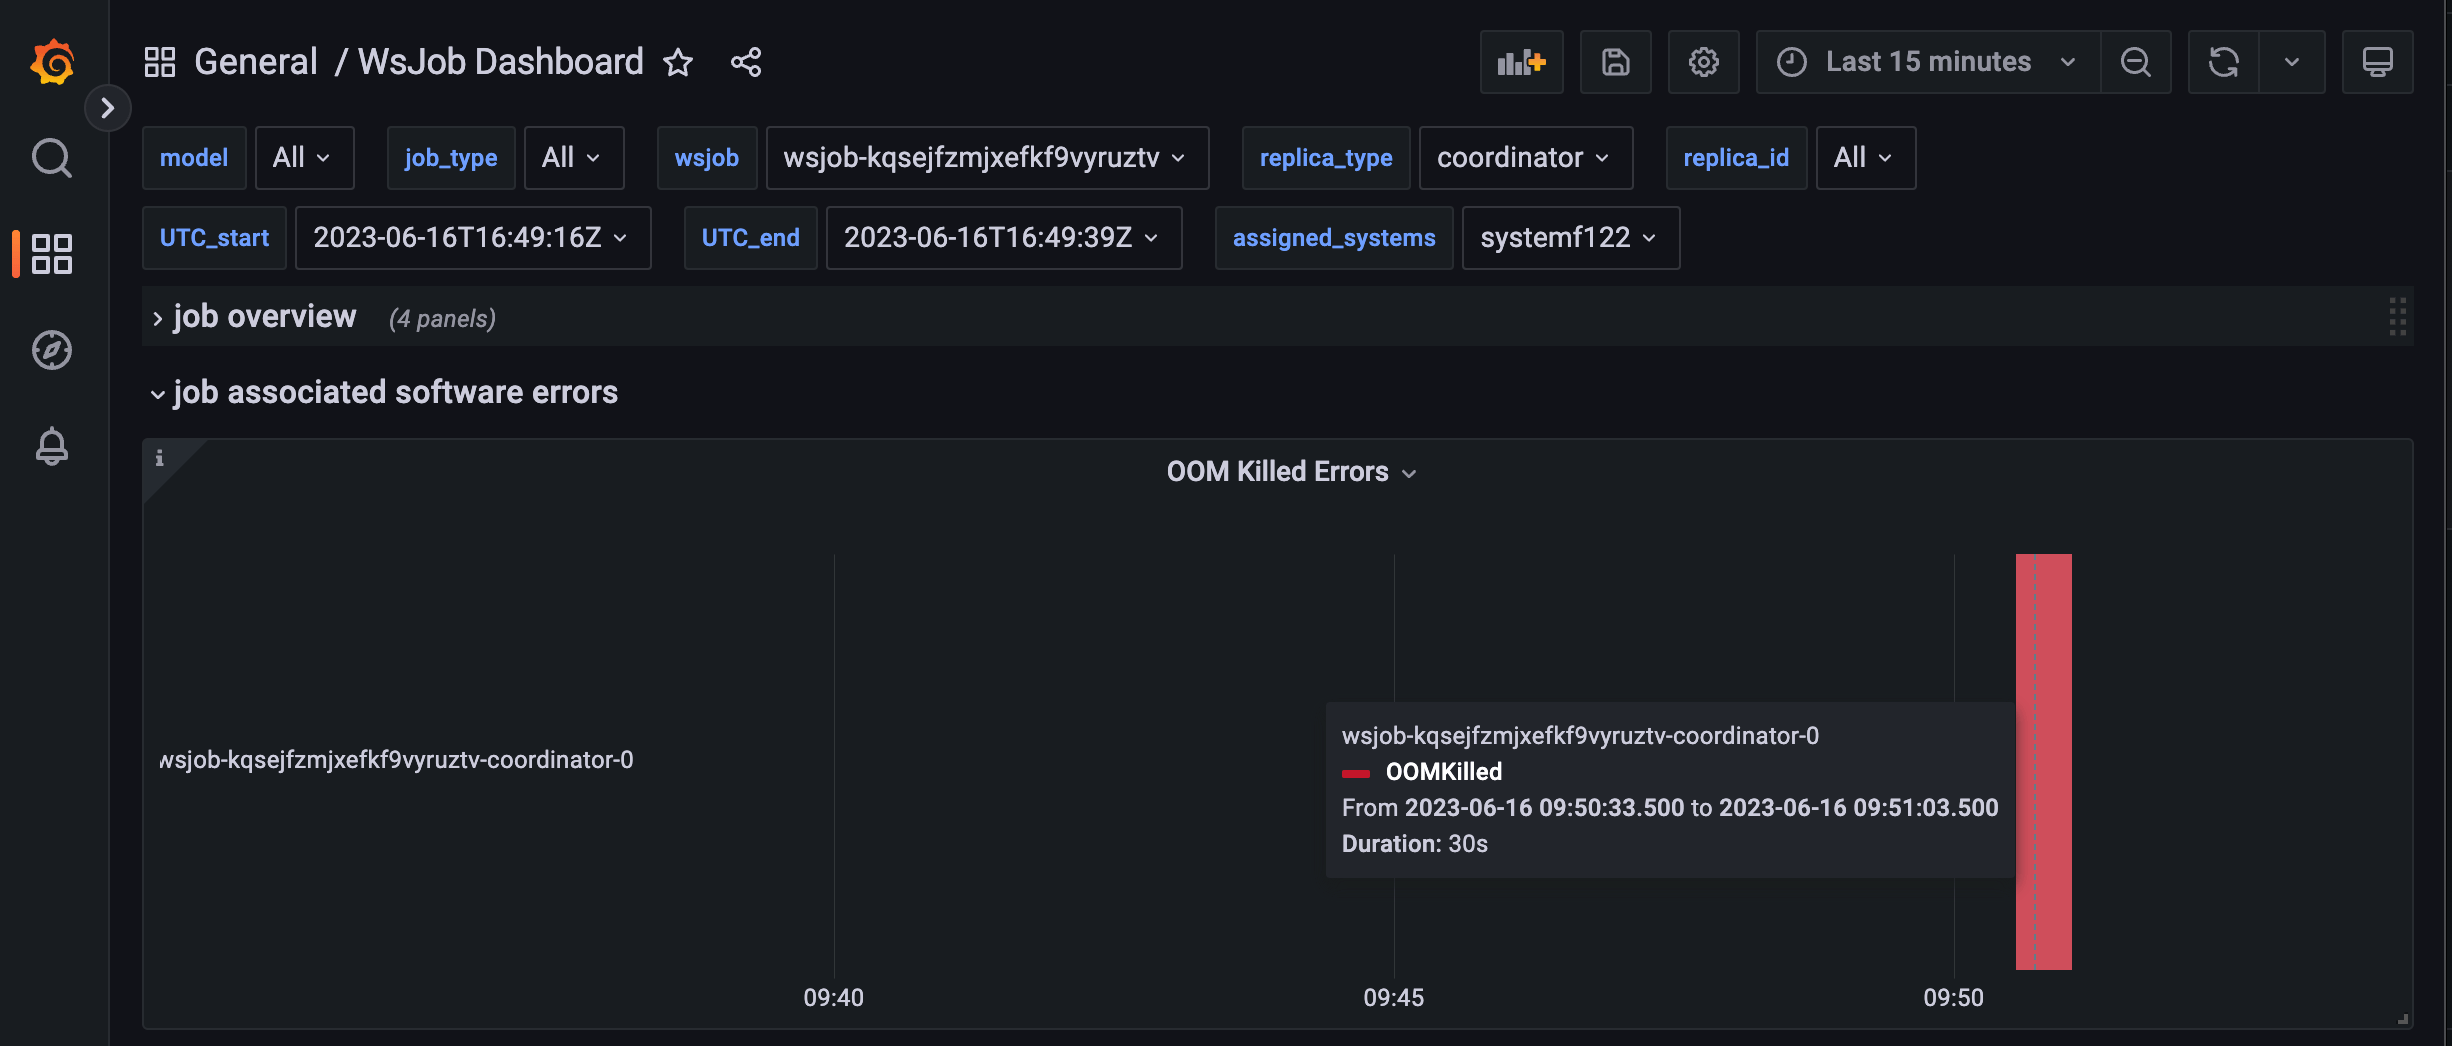Click the 09:40 time axis label

833,998
